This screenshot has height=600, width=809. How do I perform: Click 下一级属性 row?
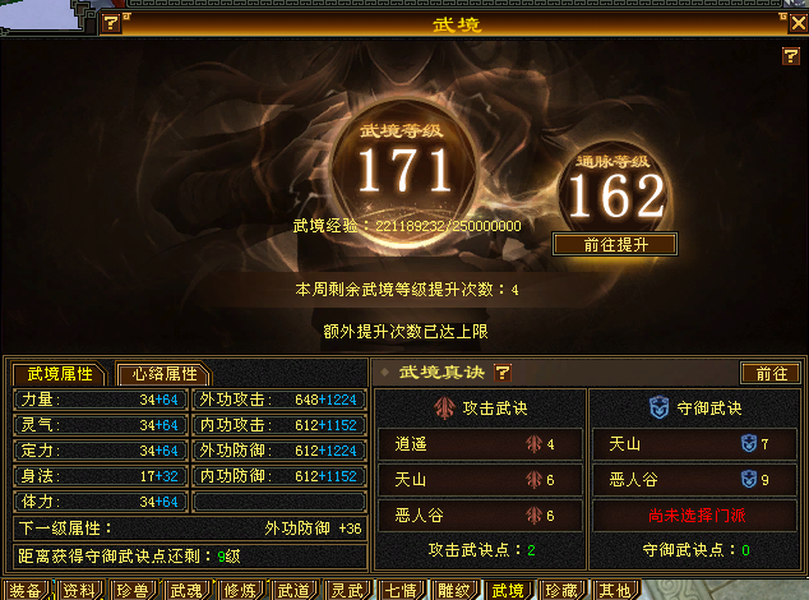[x=190, y=528]
